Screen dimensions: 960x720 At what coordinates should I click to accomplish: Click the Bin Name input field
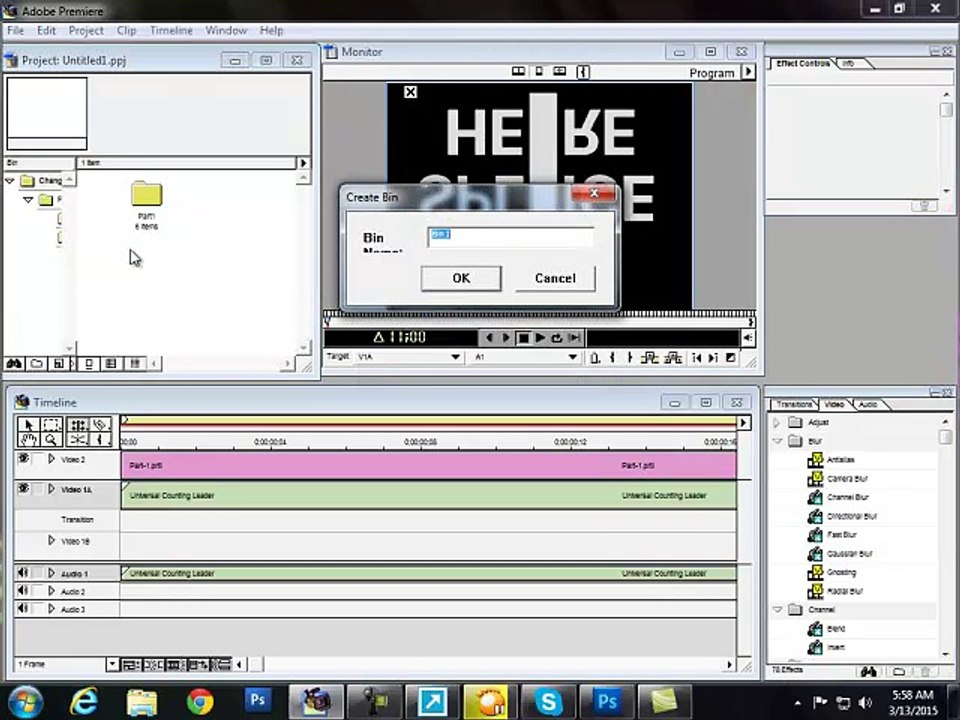click(x=511, y=236)
